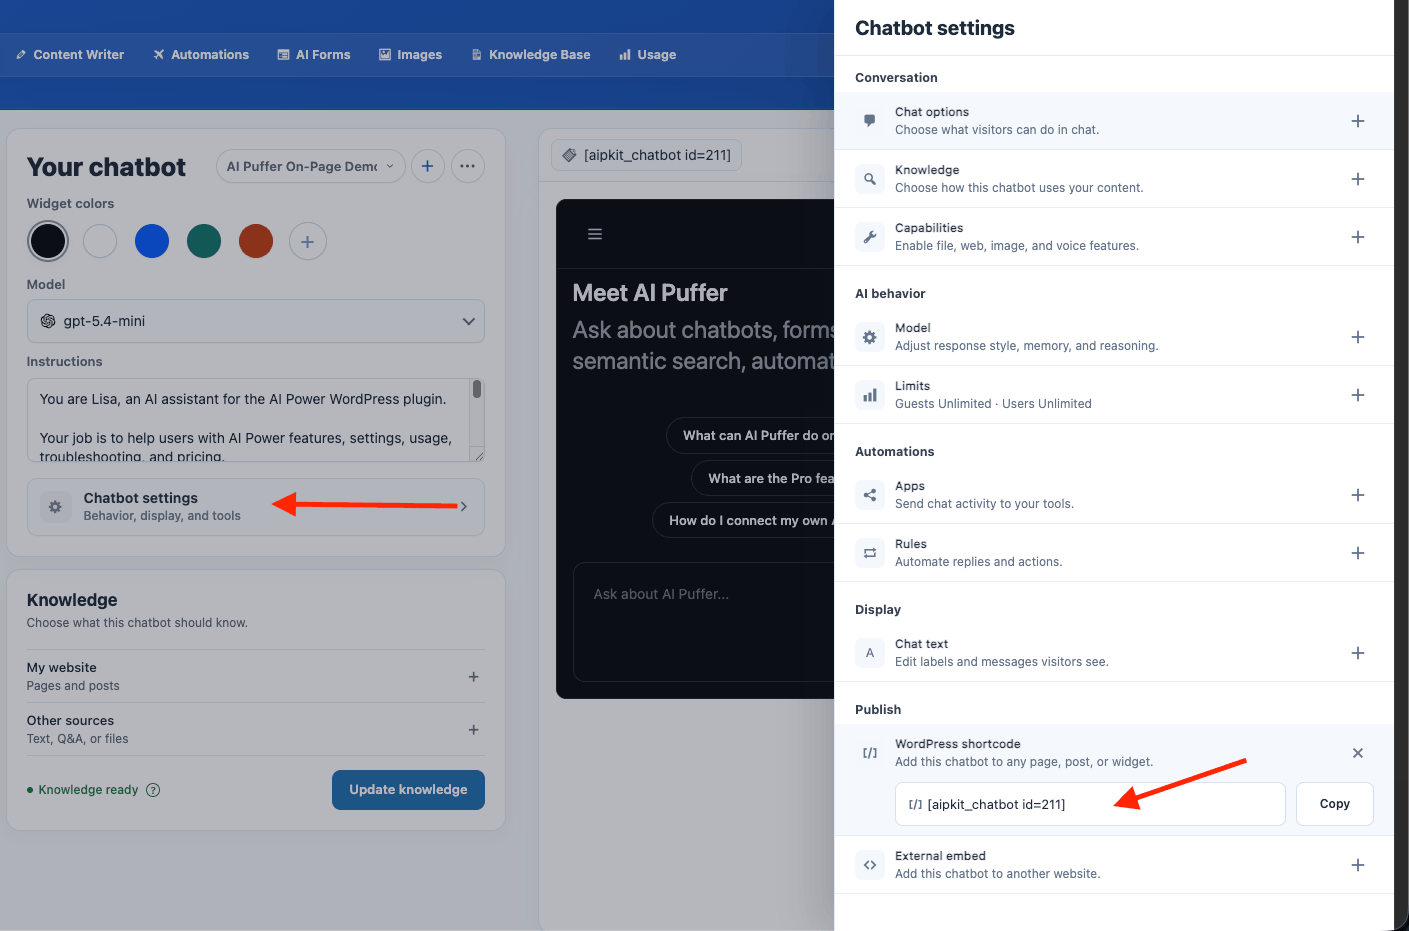Copy the WordPress shortcode
This screenshot has width=1409, height=931.
pyautogui.click(x=1334, y=804)
